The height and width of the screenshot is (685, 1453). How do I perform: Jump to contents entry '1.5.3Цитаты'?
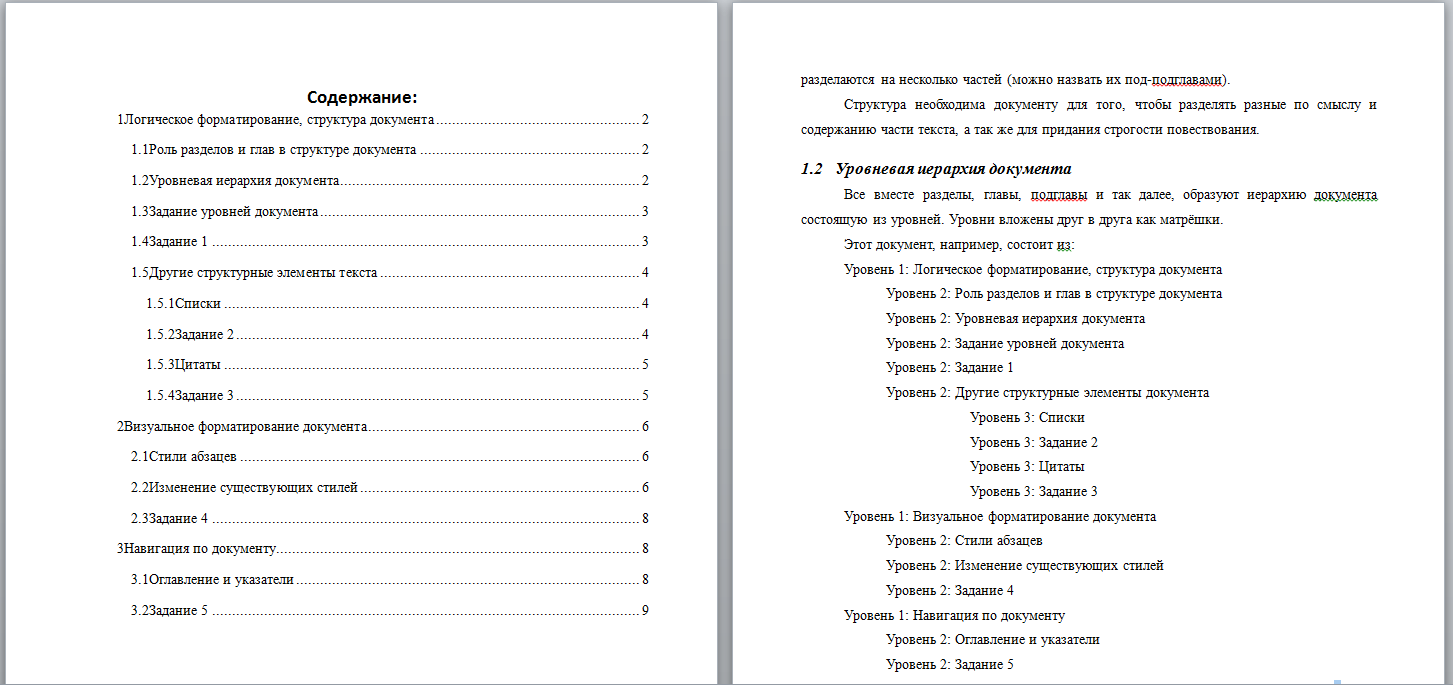click(x=399, y=365)
